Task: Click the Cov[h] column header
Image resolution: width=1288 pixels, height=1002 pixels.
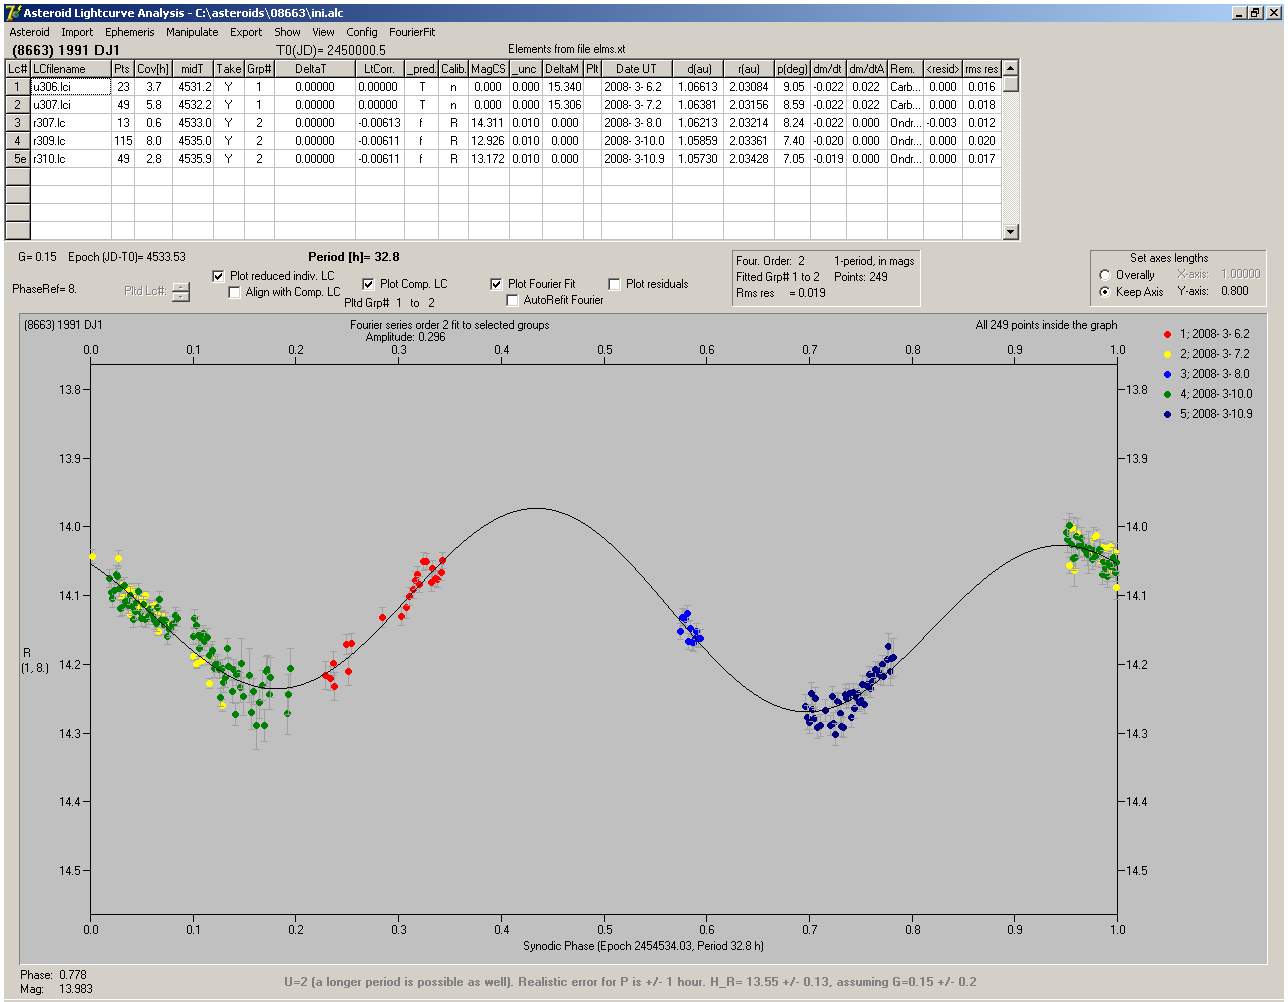Action: pos(153,69)
